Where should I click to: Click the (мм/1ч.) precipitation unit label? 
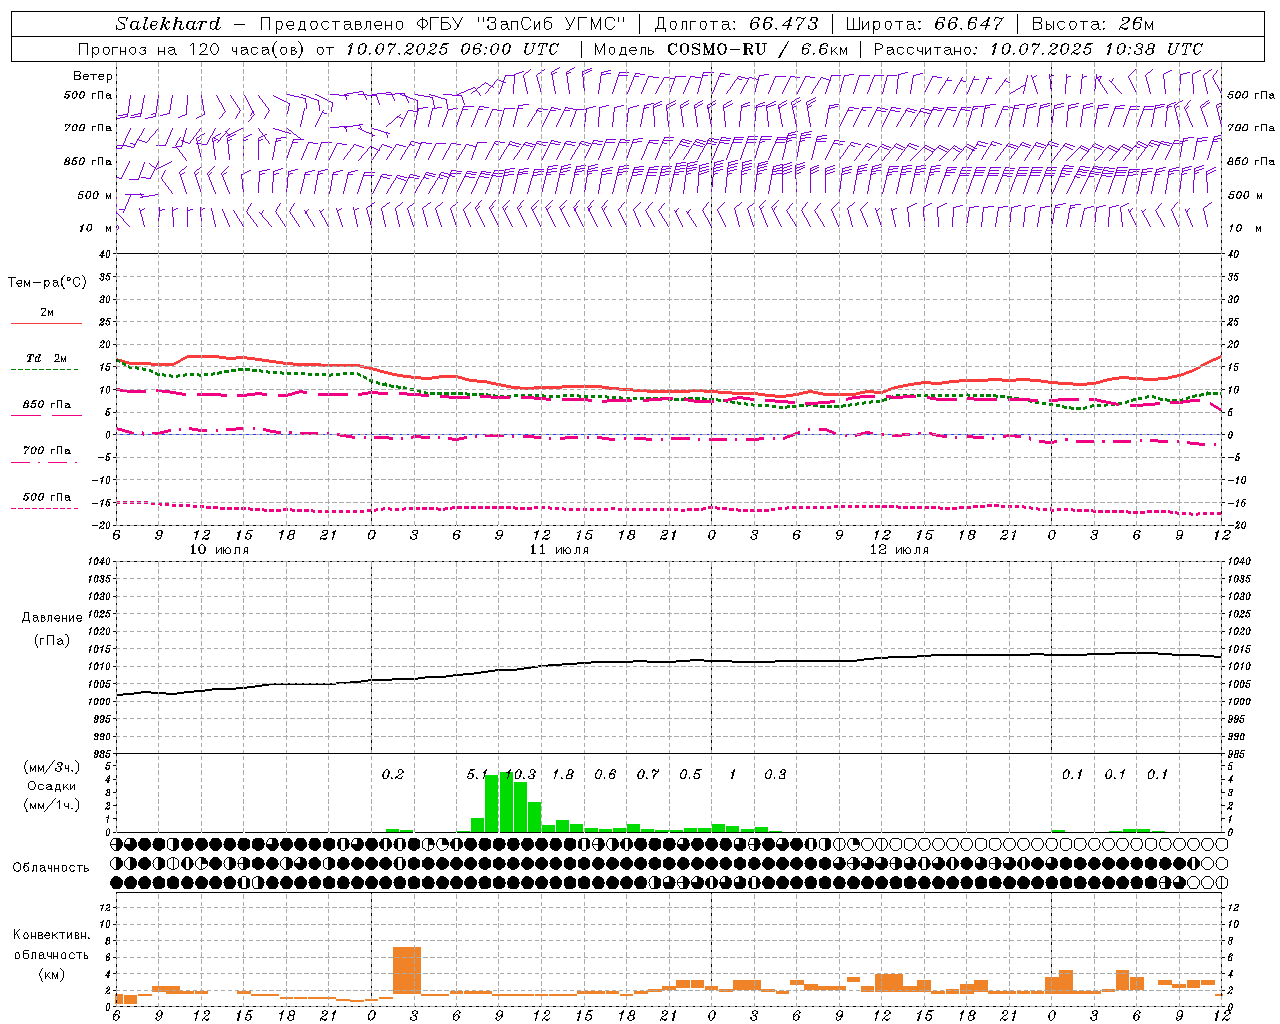(52, 805)
